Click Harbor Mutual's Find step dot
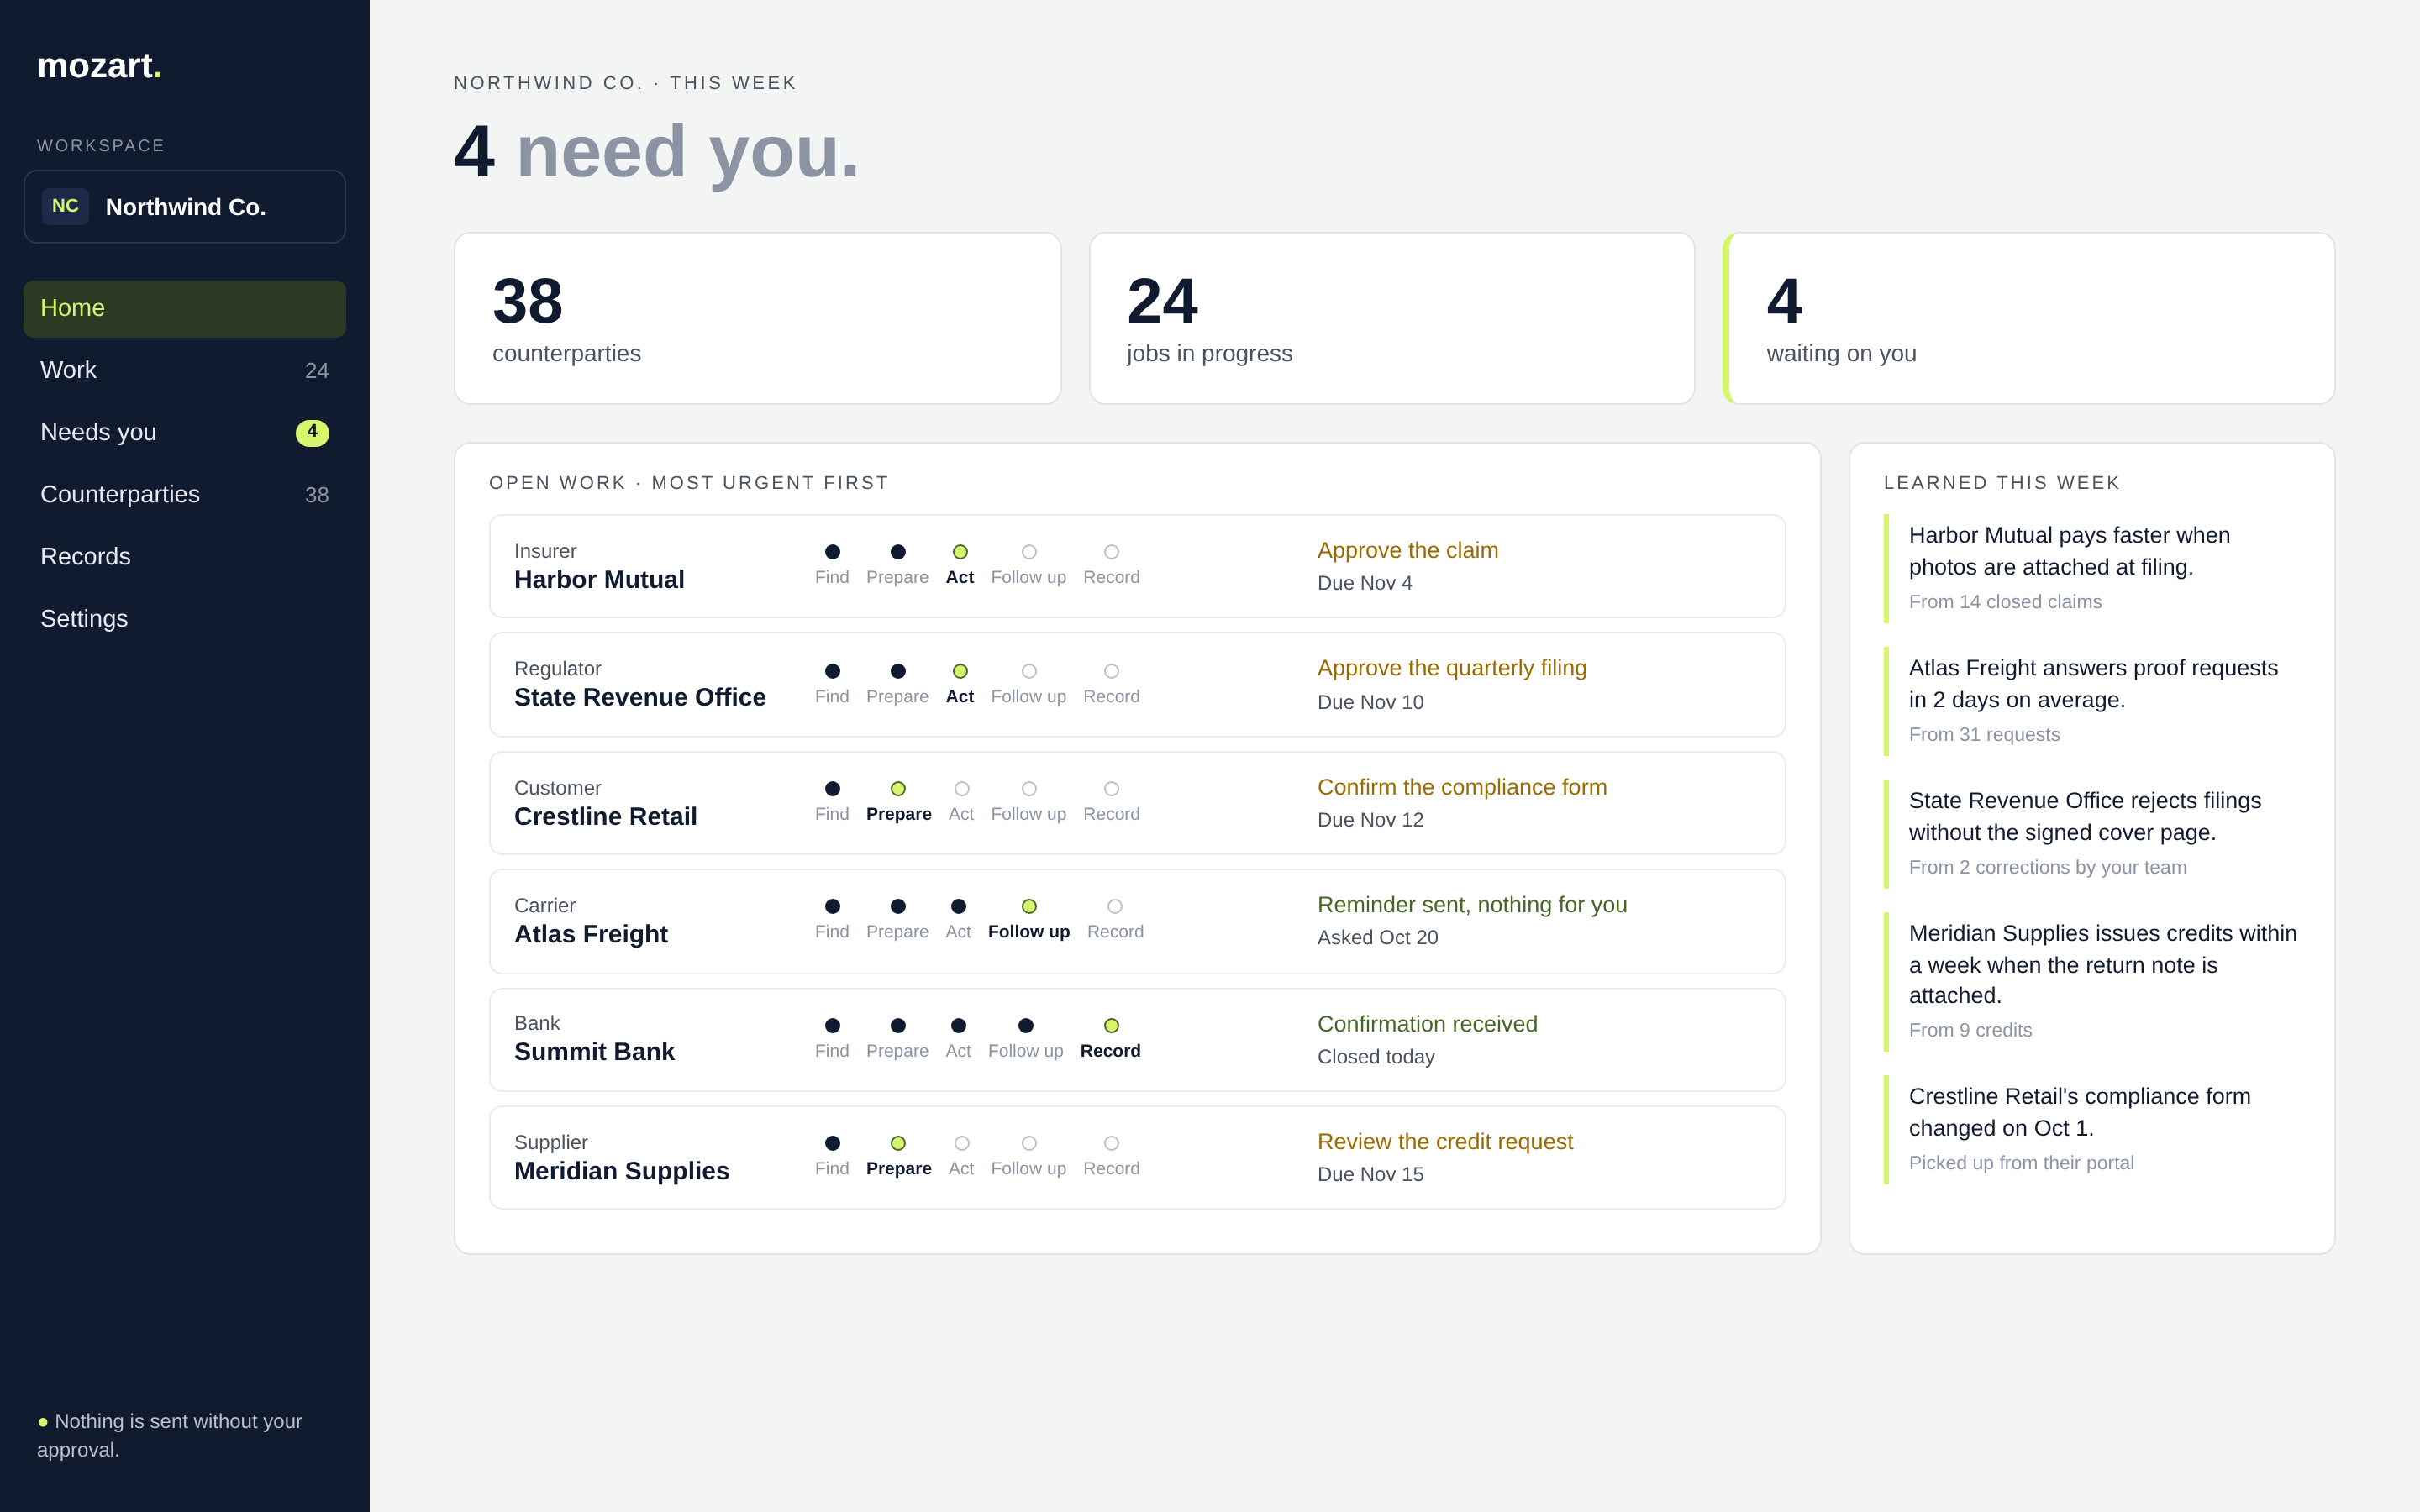The width and height of the screenshot is (2420, 1512). coord(832,552)
